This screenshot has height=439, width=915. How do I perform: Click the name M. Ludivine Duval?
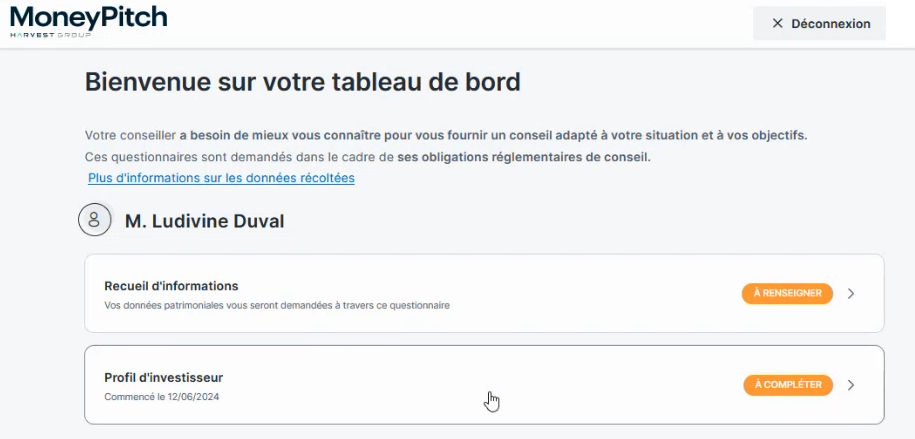click(204, 221)
